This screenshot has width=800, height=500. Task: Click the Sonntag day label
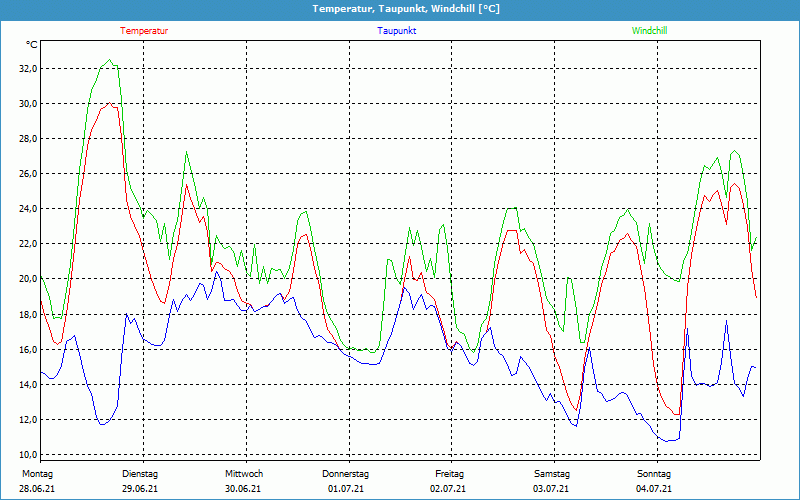[x=654, y=474]
